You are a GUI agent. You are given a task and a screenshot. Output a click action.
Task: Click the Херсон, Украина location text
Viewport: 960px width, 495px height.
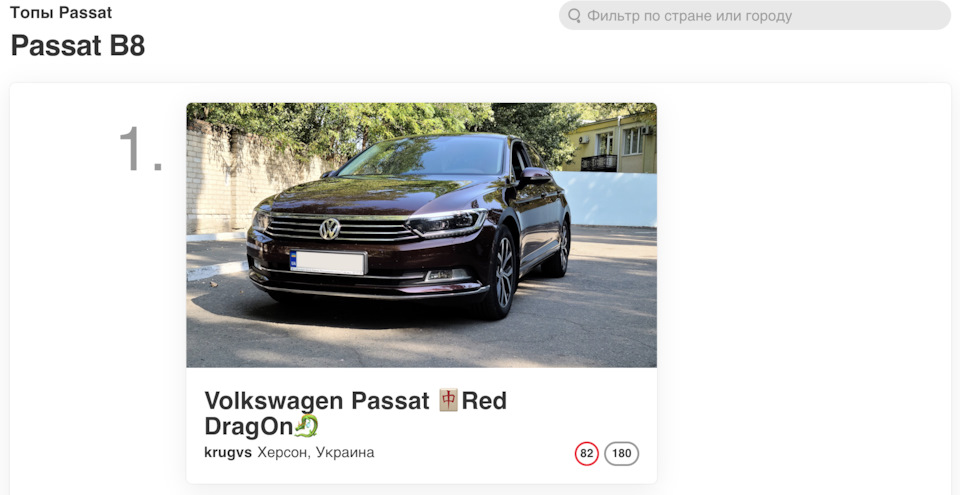click(x=316, y=453)
